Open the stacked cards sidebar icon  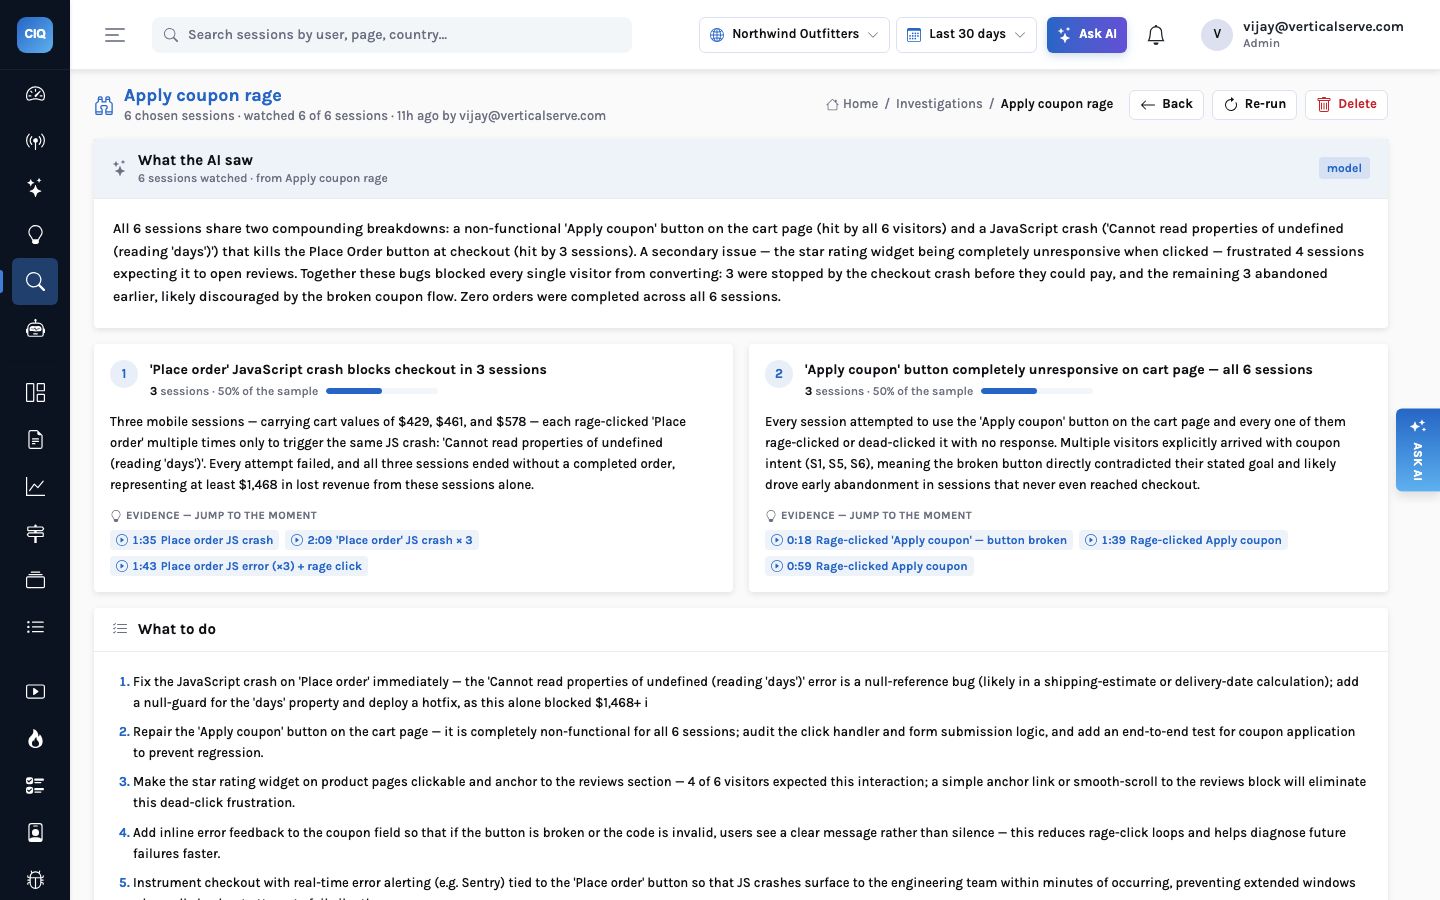tap(35, 580)
